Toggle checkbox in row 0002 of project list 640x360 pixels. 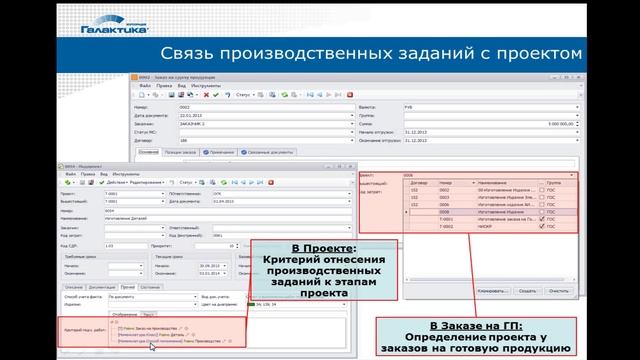click(x=542, y=190)
